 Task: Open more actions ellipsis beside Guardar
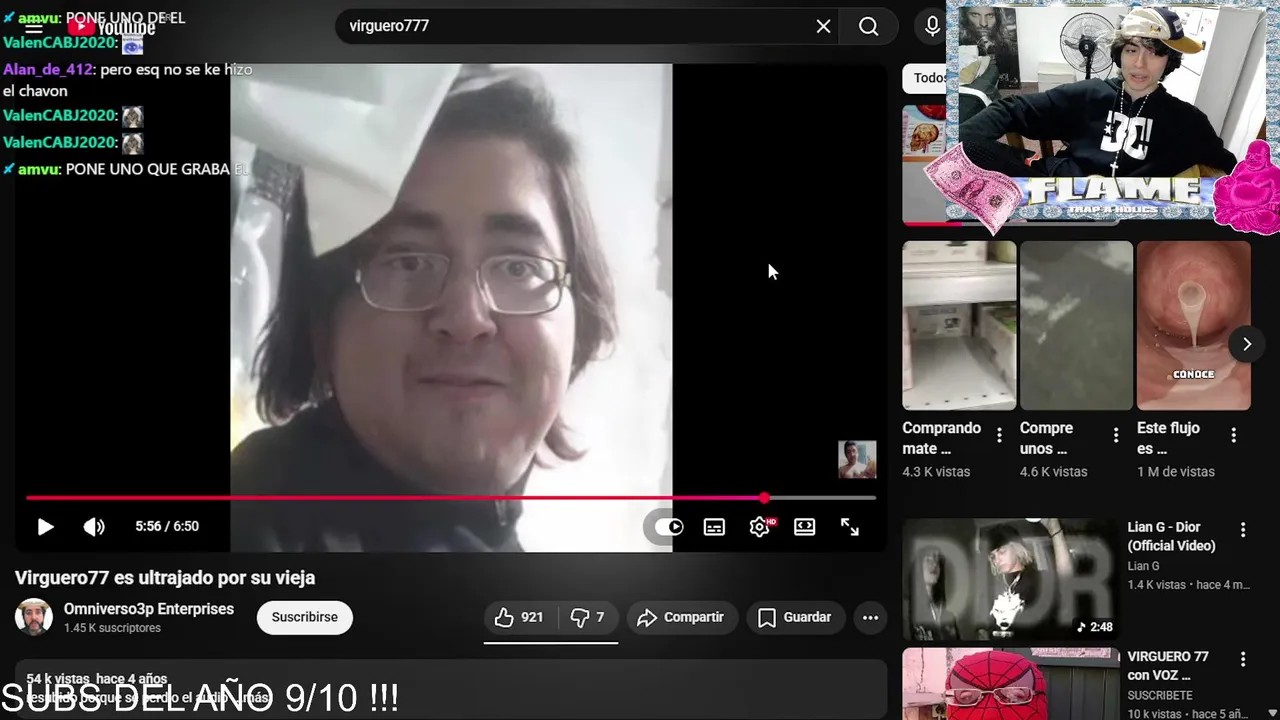click(871, 617)
